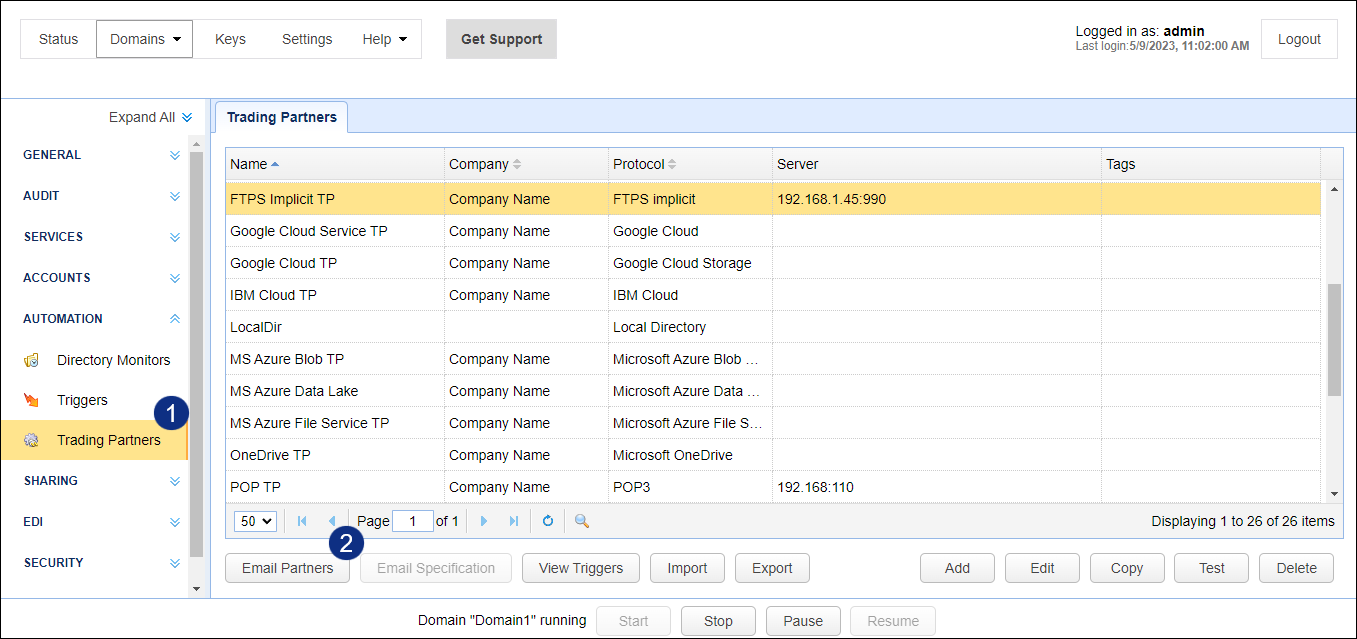
Task: Click the table scrollbar up arrow
Action: 1334,189
